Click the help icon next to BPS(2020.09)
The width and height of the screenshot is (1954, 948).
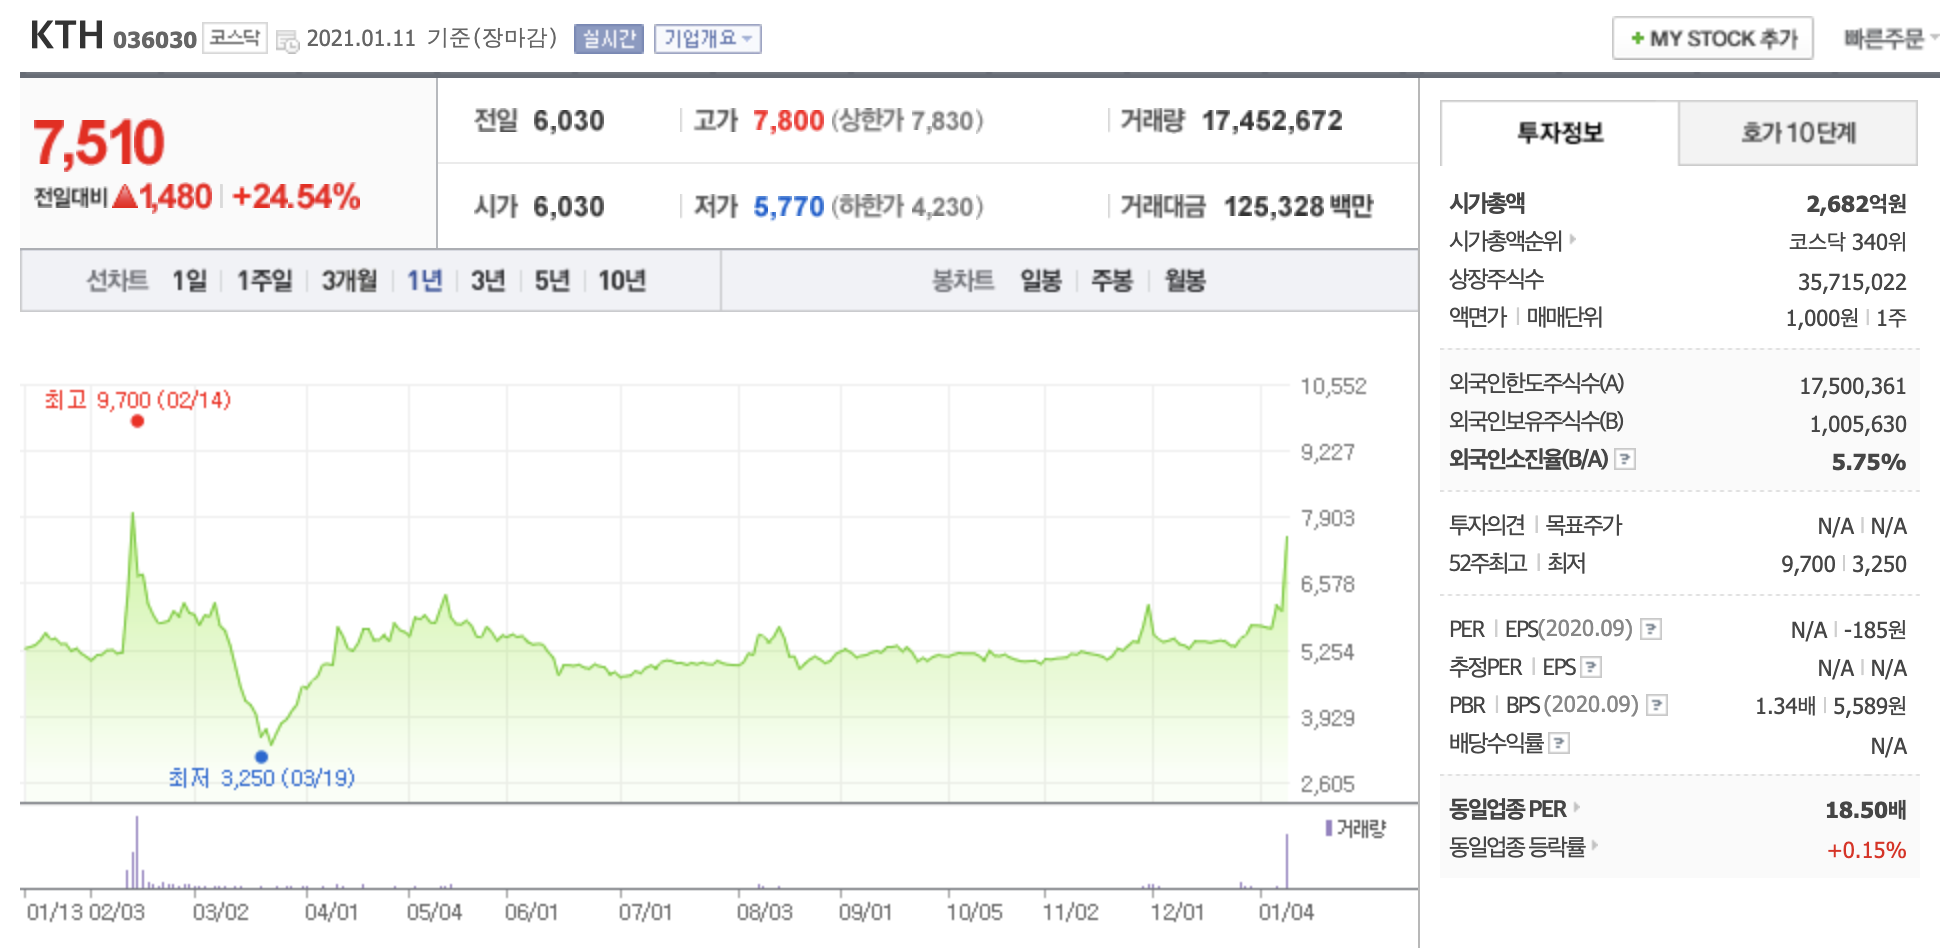coord(1658,704)
